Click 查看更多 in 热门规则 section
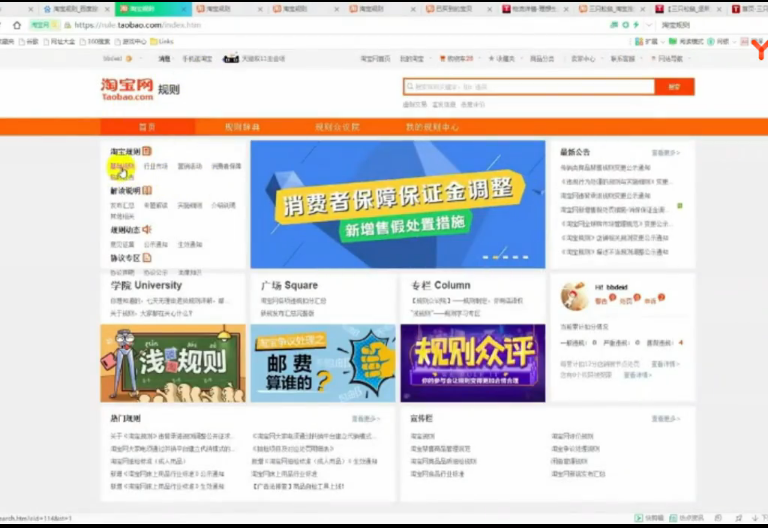 coord(366,419)
